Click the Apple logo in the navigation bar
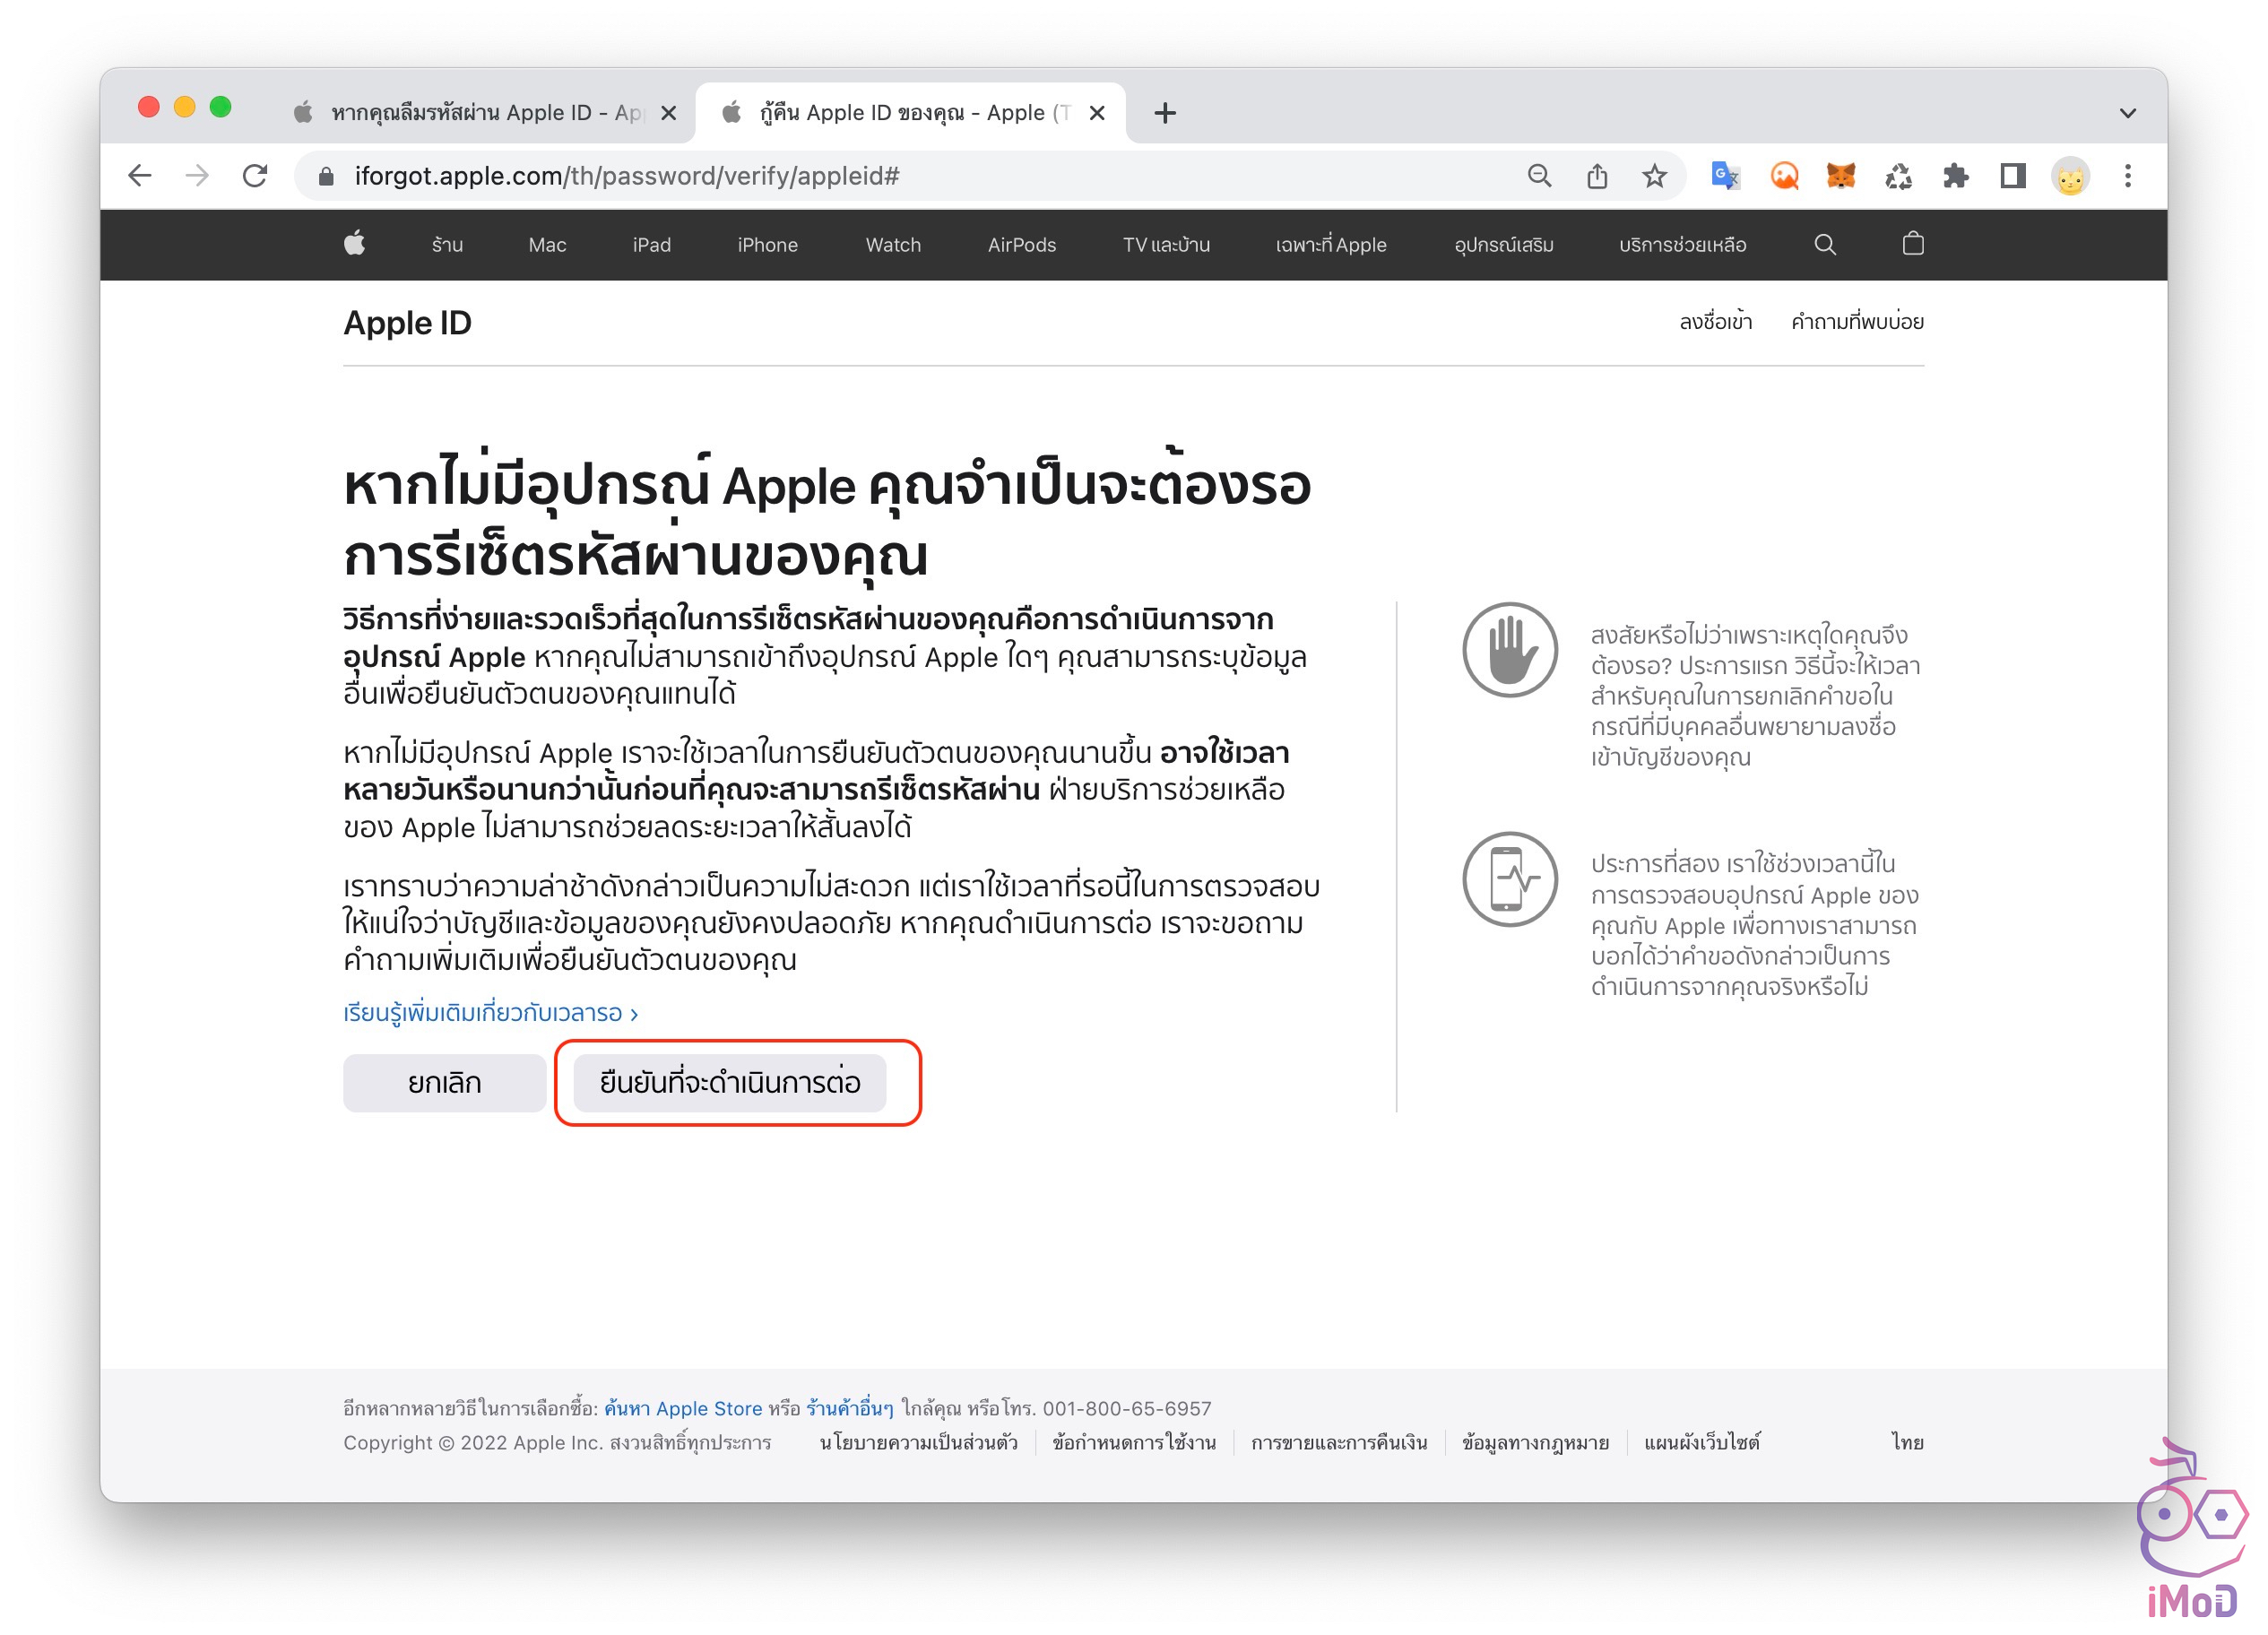 point(354,244)
